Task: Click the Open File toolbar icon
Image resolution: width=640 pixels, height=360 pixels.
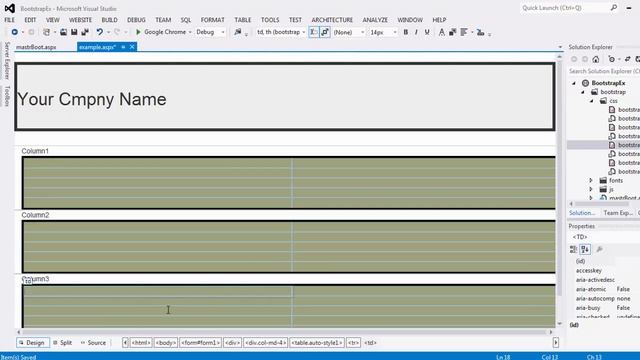Action: pyautogui.click(x=63, y=32)
